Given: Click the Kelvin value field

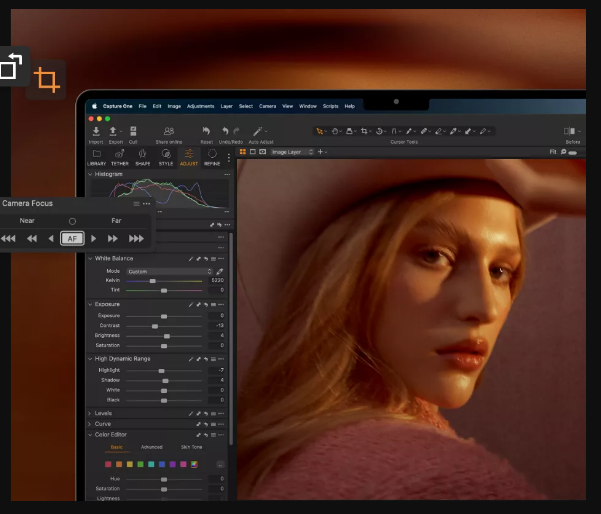Looking at the screenshot, I should [x=217, y=281].
